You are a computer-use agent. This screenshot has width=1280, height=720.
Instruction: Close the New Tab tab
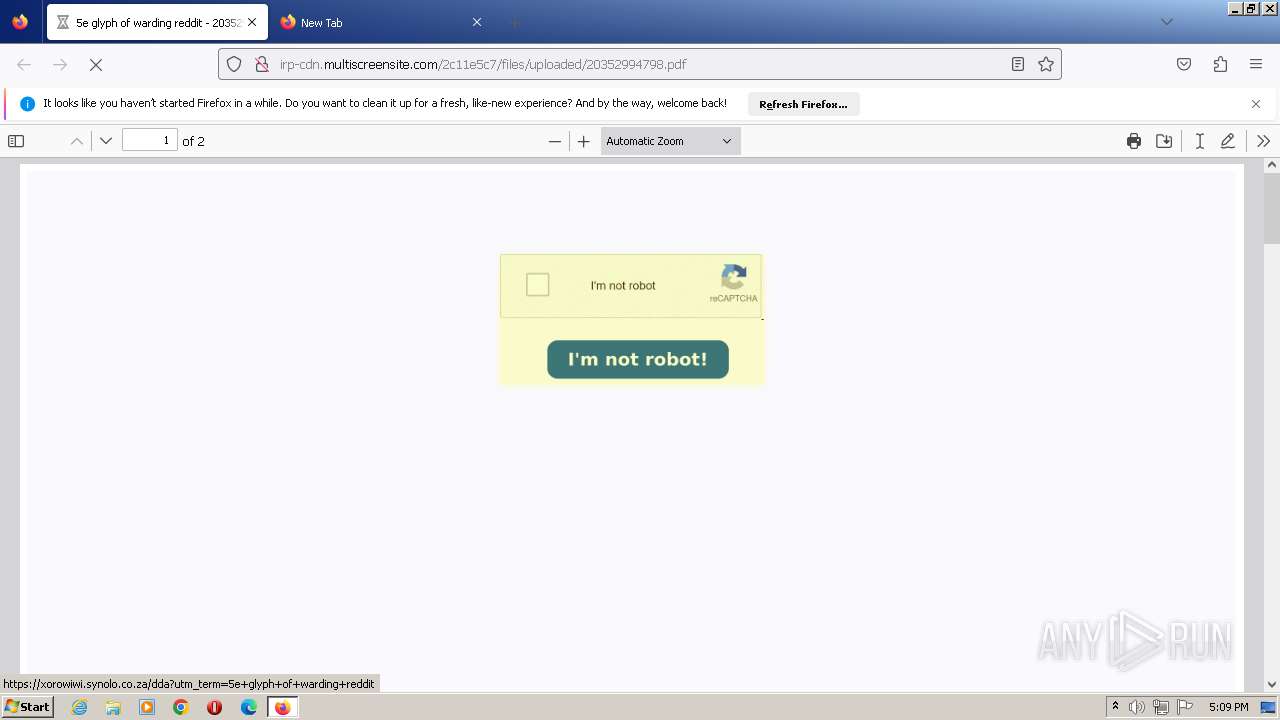[x=477, y=22]
